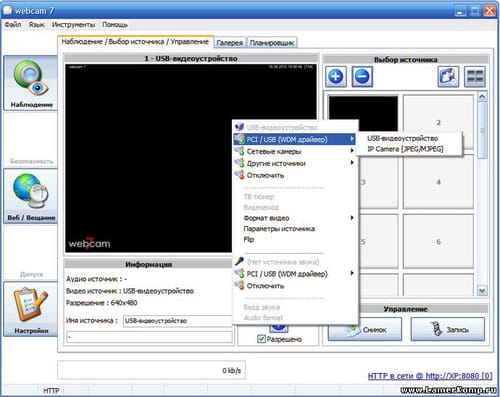Viewport: 500px width, 397px height.
Task: Click the Видео источник : USB-видеоустройство text
Action: 130,291
